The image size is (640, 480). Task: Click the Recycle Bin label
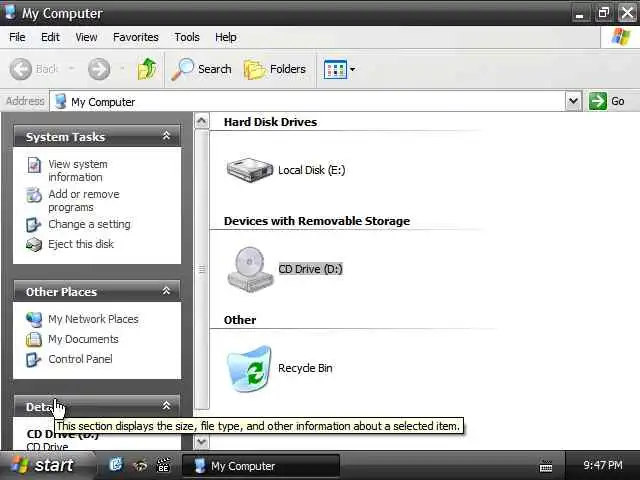pos(305,368)
